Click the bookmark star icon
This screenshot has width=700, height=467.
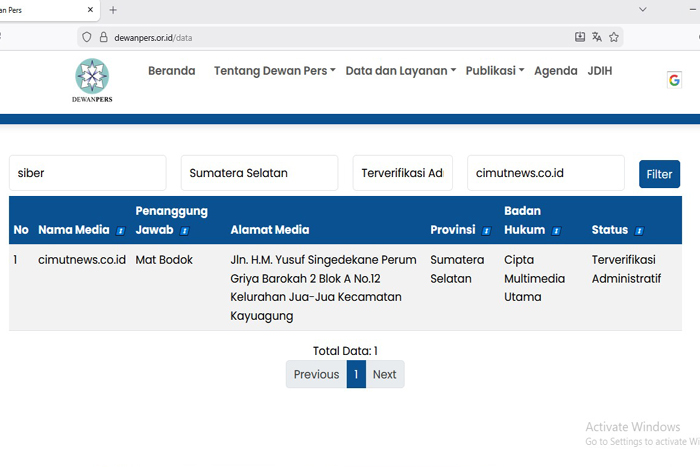pos(614,37)
